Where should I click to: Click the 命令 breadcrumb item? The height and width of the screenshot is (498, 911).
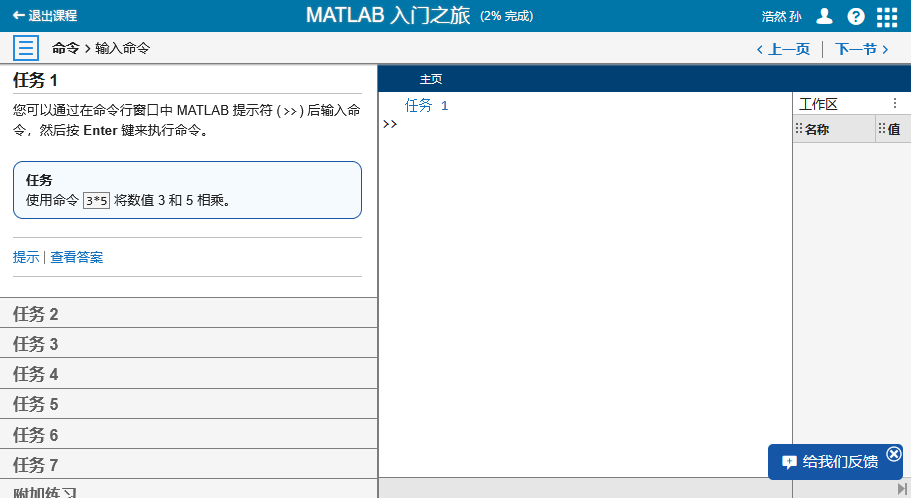click(65, 48)
